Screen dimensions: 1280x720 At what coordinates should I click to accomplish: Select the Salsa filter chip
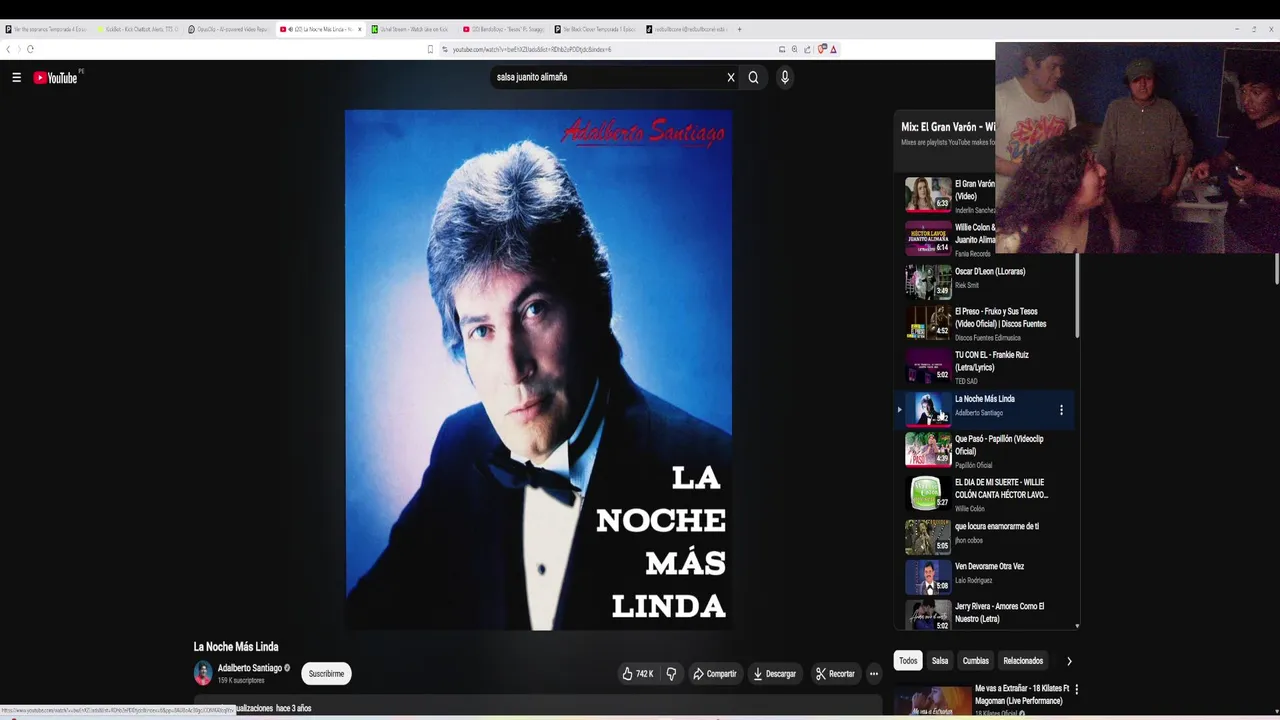pyautogui.click(x=940, y=661)
